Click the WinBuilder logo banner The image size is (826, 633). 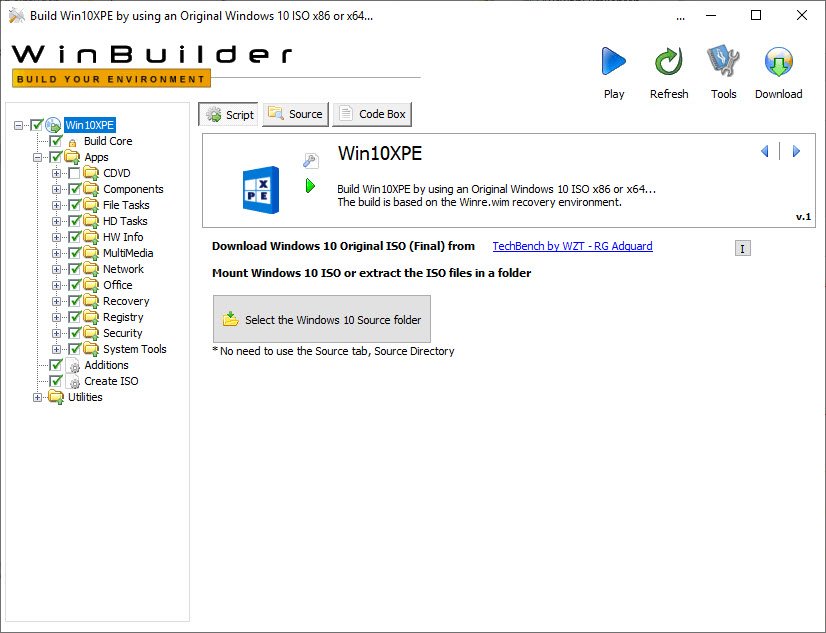[x=152, y=65]
